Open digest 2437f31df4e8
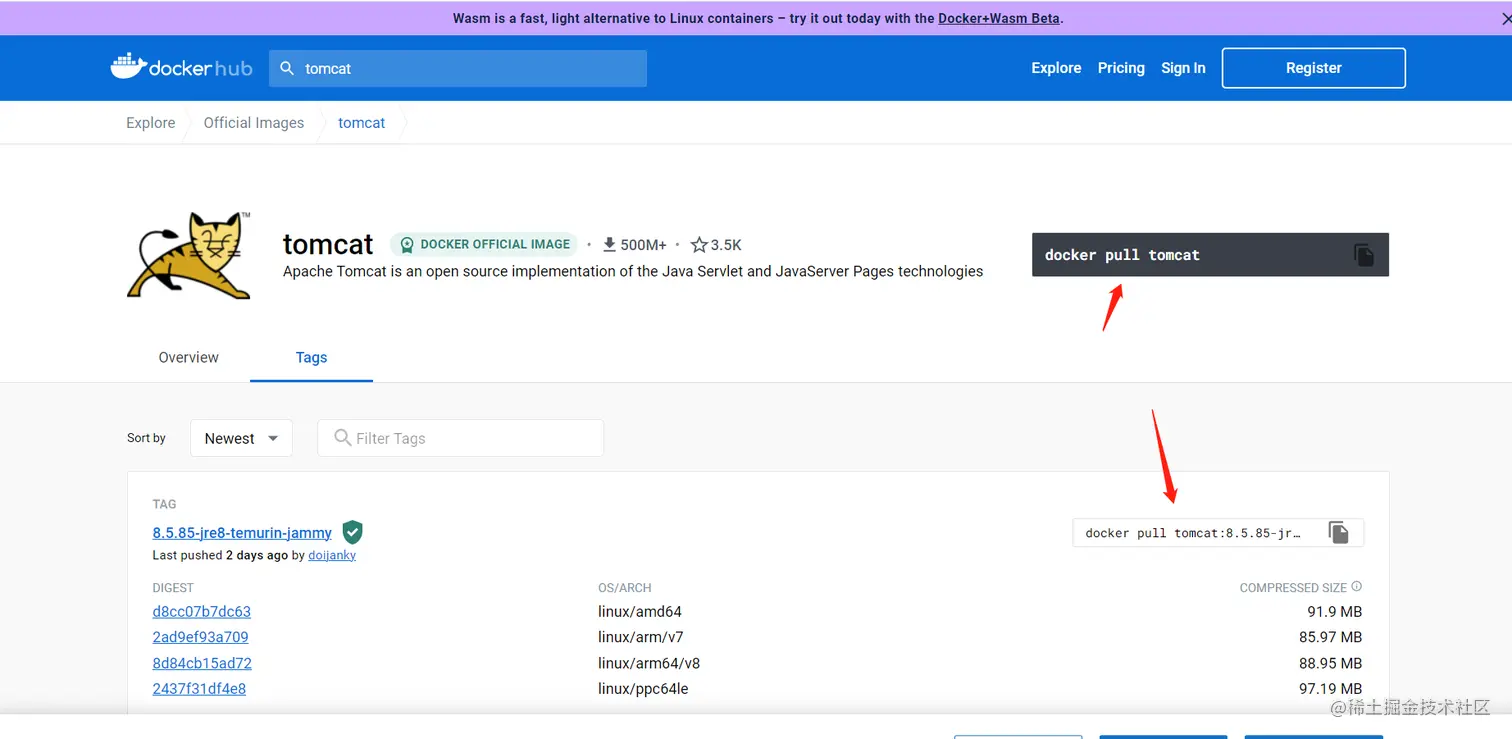The image size is (1512, 739). 199,688
